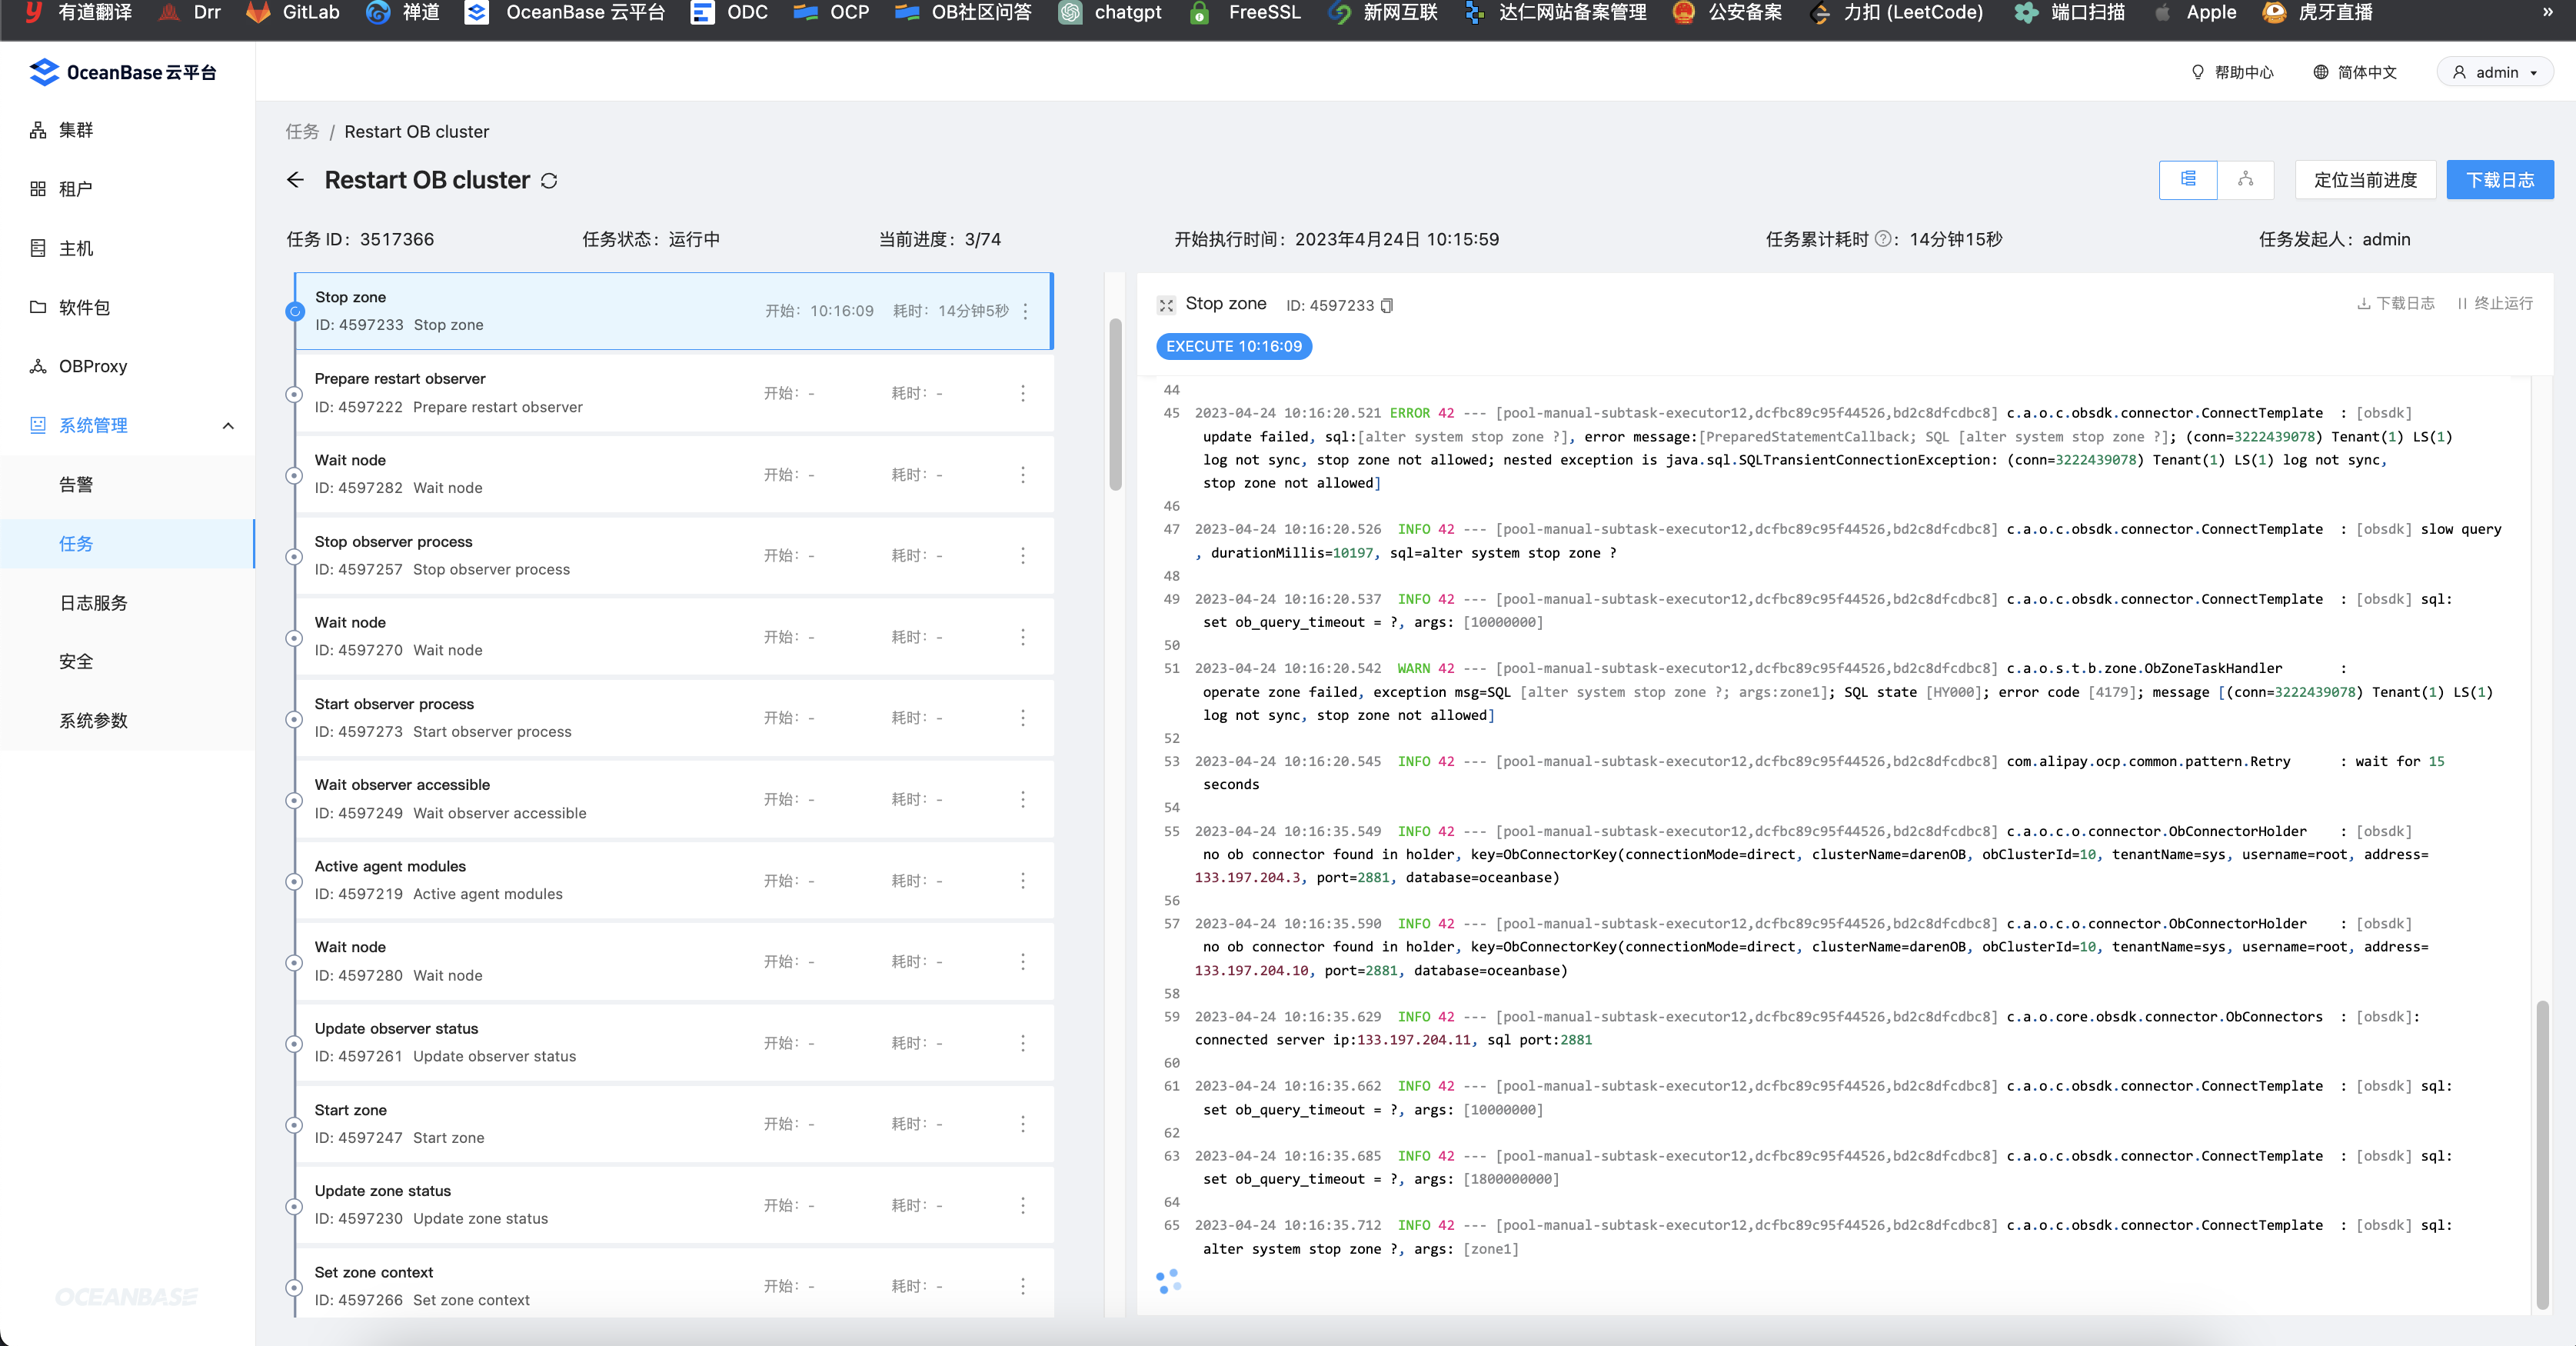This screenshot has height=1346, width=2576.
Task: Click the task list vertical scrollbar
Action: pos(1115,405)
